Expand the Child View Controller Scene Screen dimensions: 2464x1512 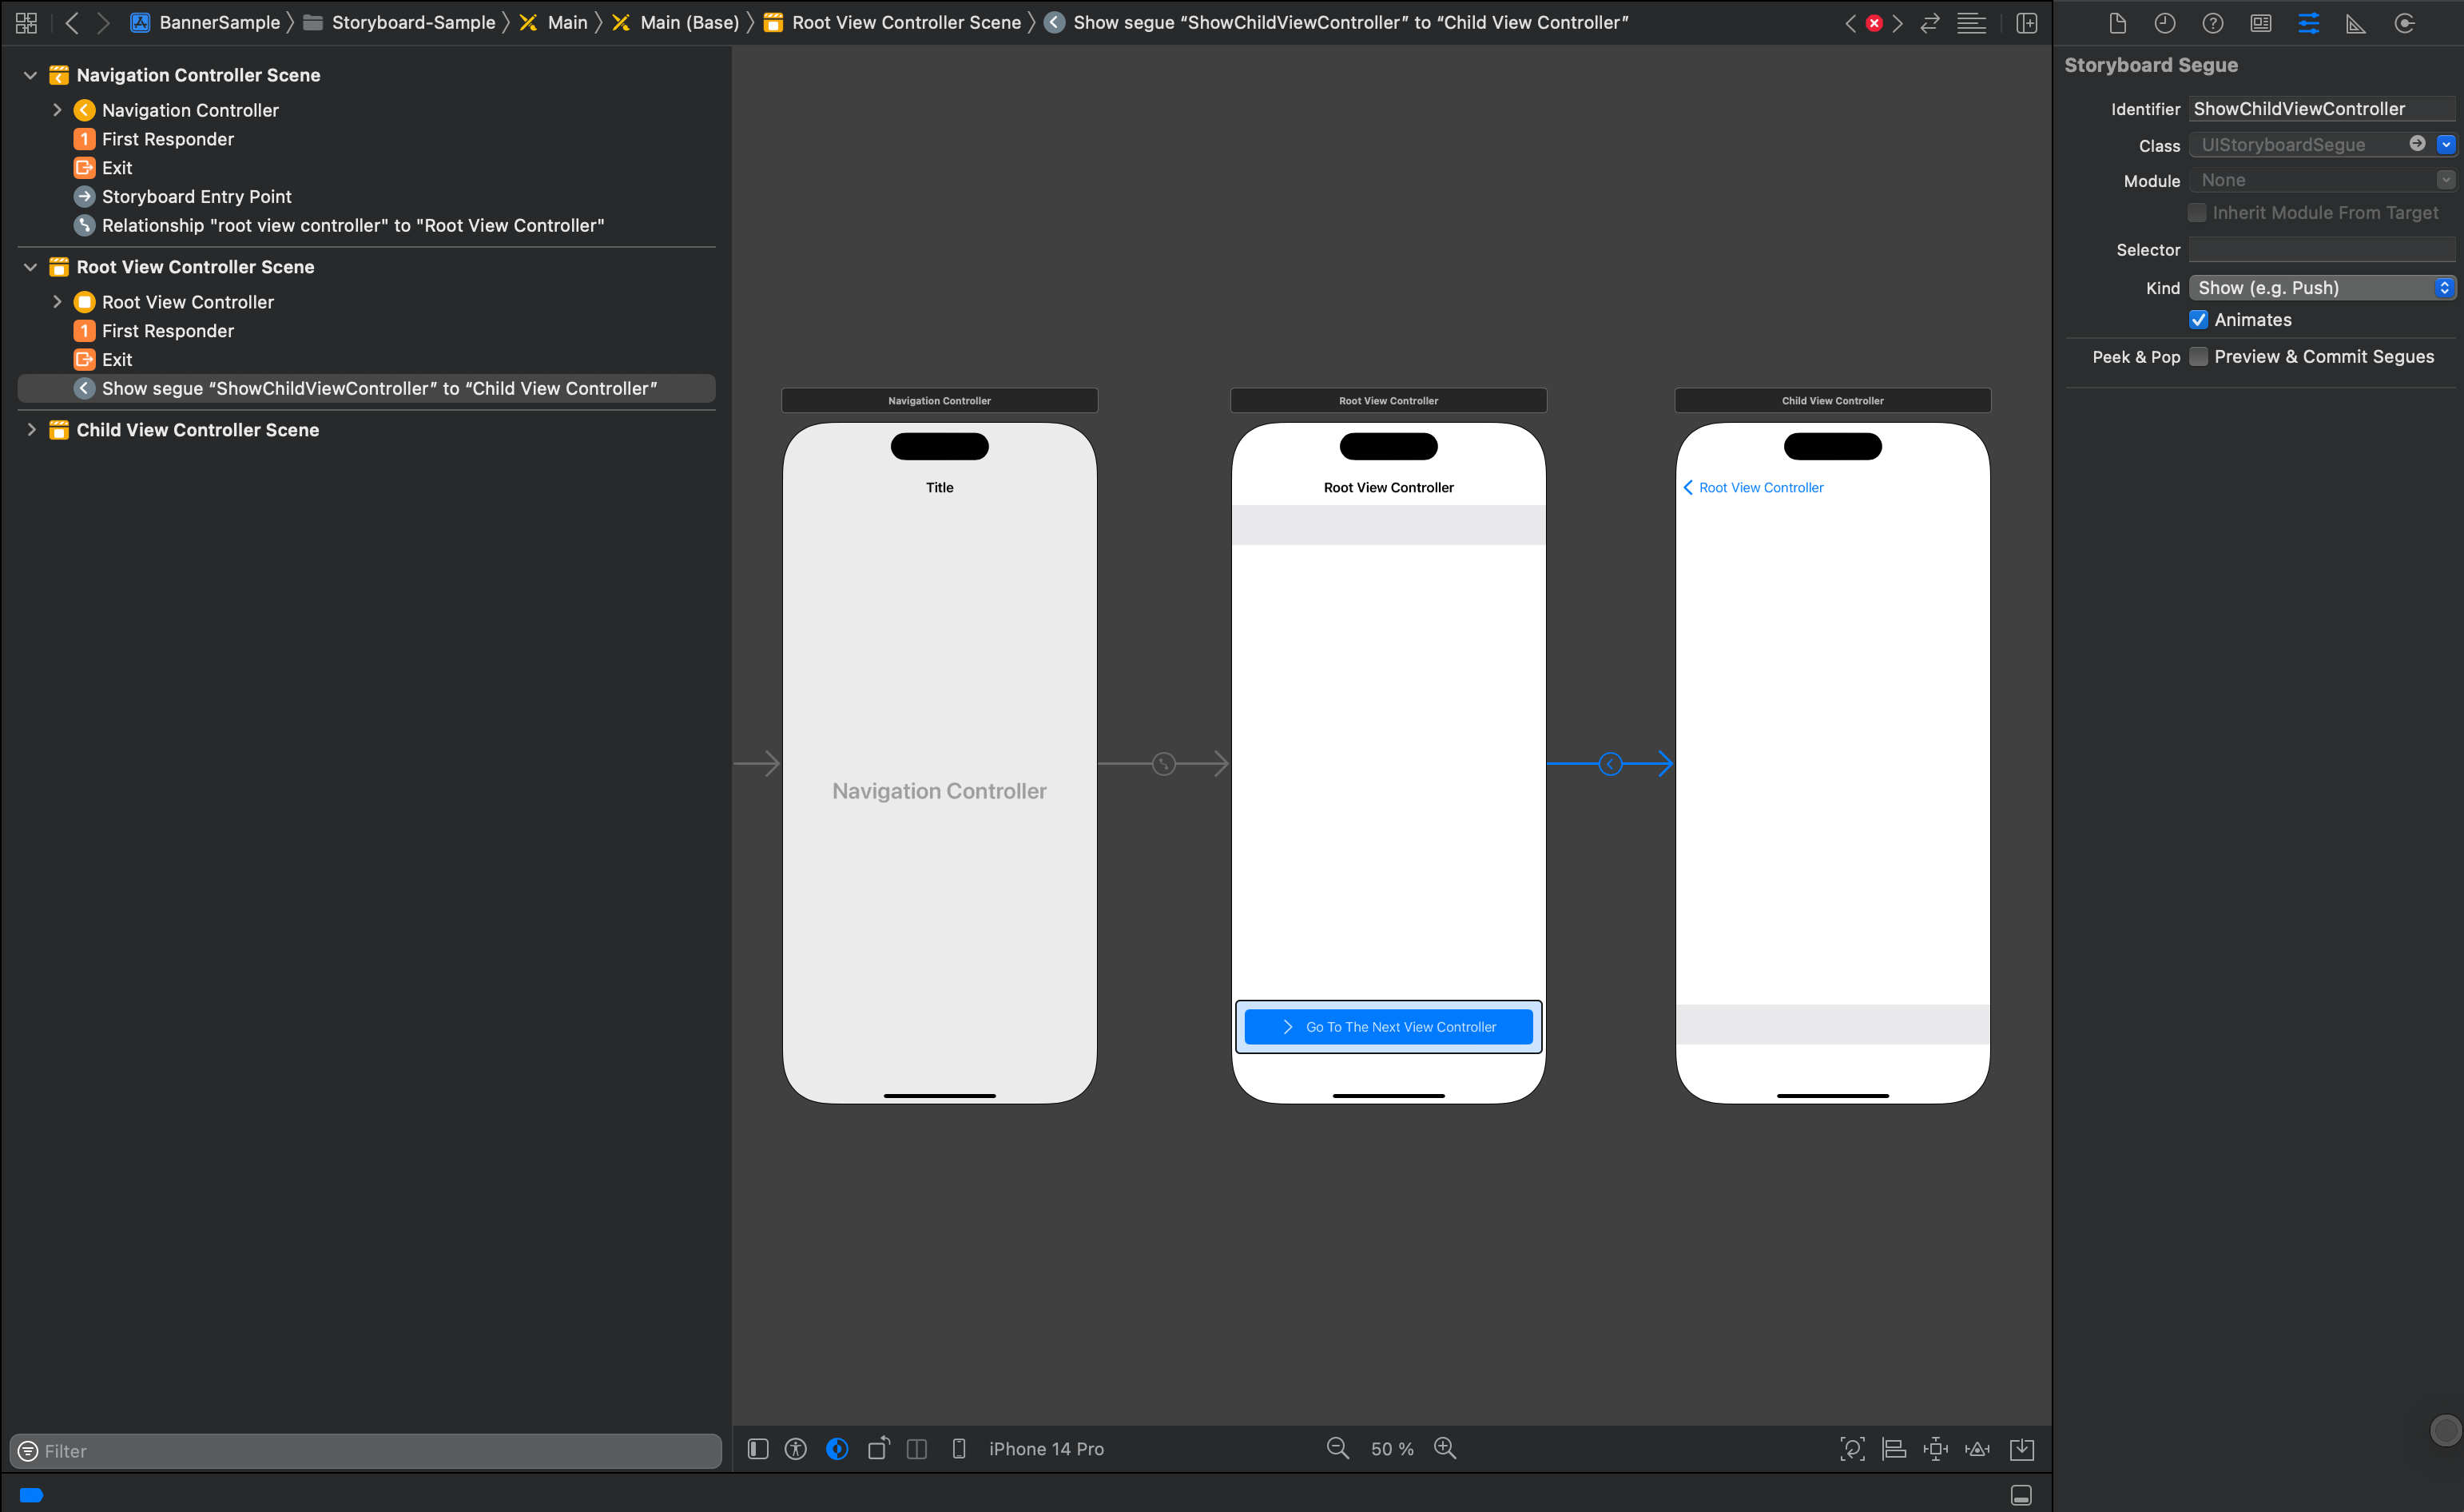[31, 430]
